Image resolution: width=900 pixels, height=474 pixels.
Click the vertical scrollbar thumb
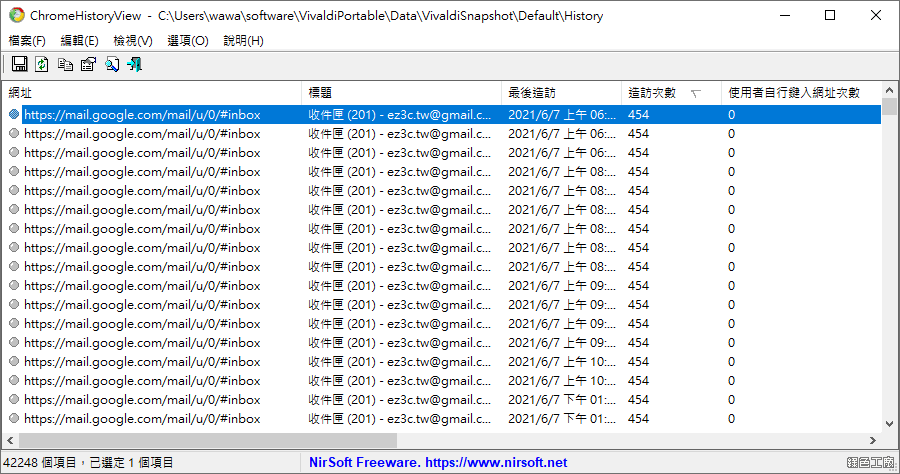point(889,107)
